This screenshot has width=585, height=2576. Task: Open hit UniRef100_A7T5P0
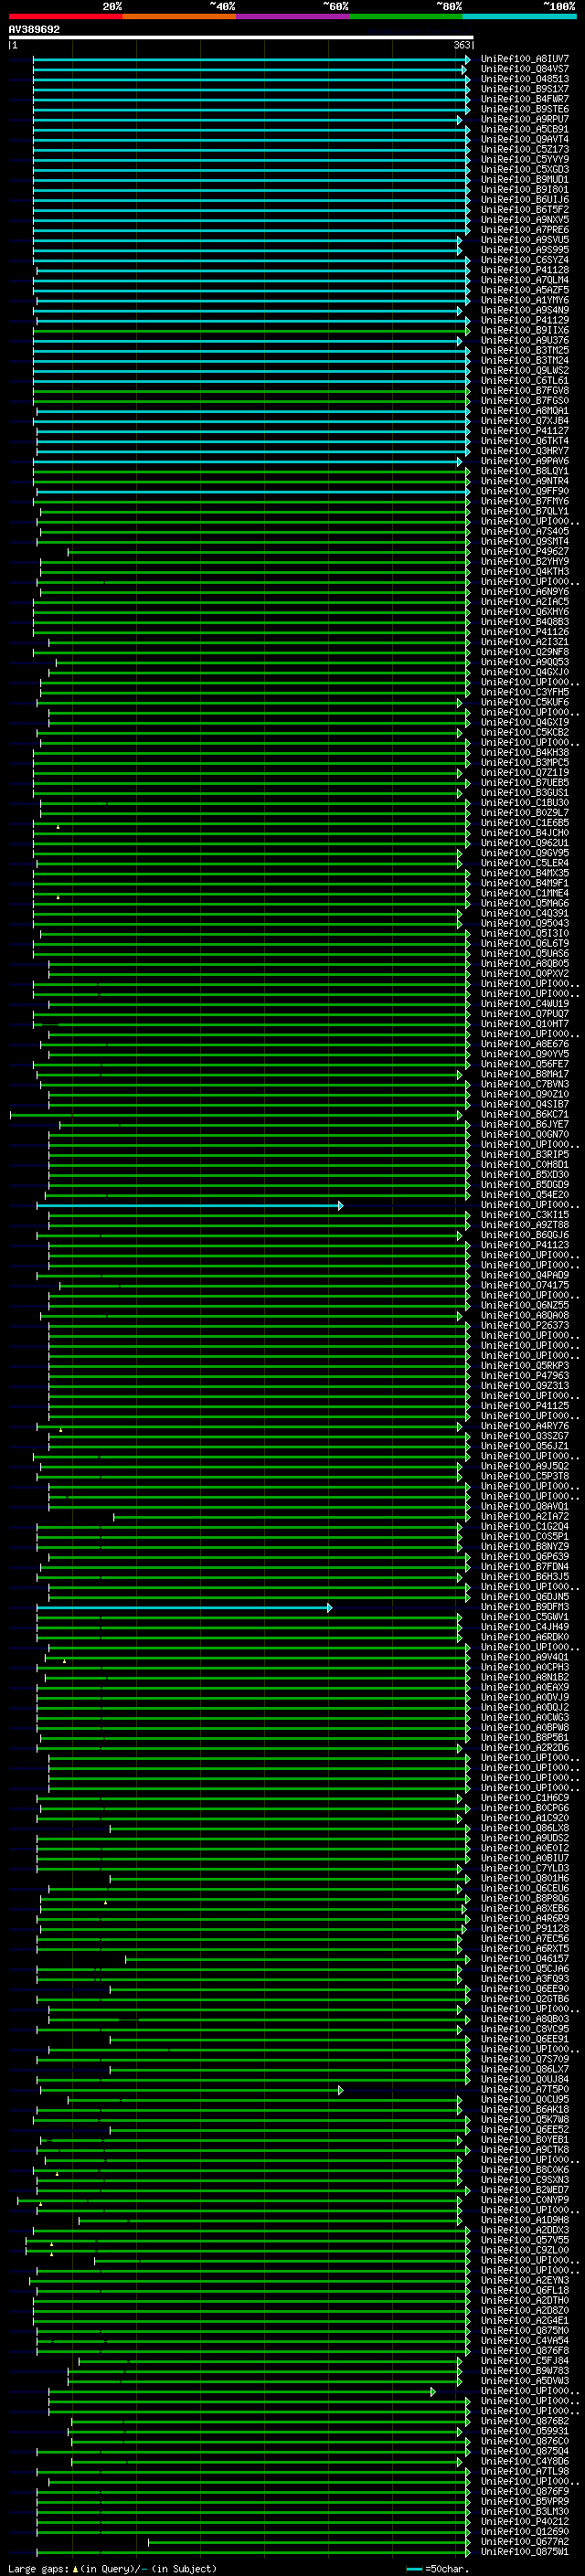pos(525,2089)
